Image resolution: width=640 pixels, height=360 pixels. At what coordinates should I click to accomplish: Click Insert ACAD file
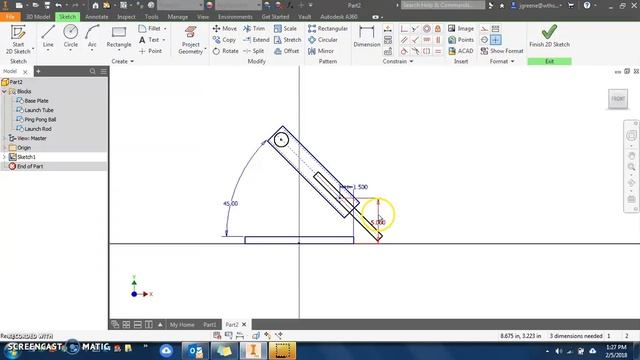(460, 51)
